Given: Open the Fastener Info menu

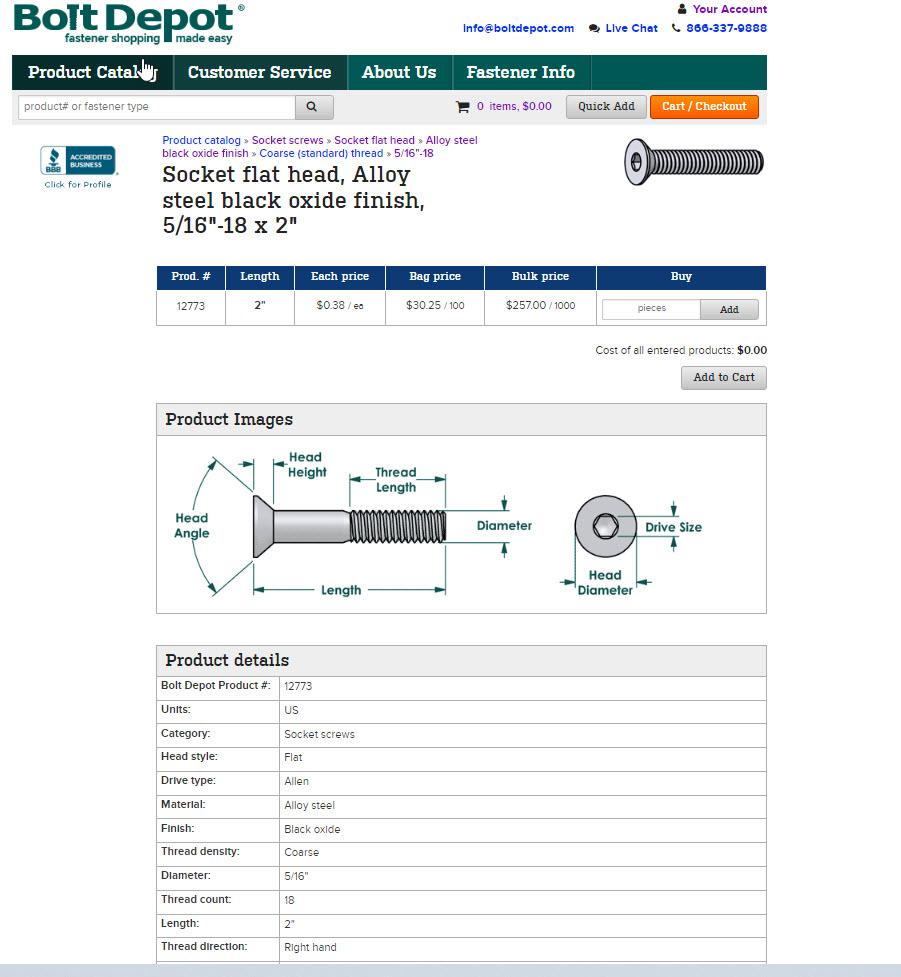Looking at the screenshot, I should (x=521, y=72).
